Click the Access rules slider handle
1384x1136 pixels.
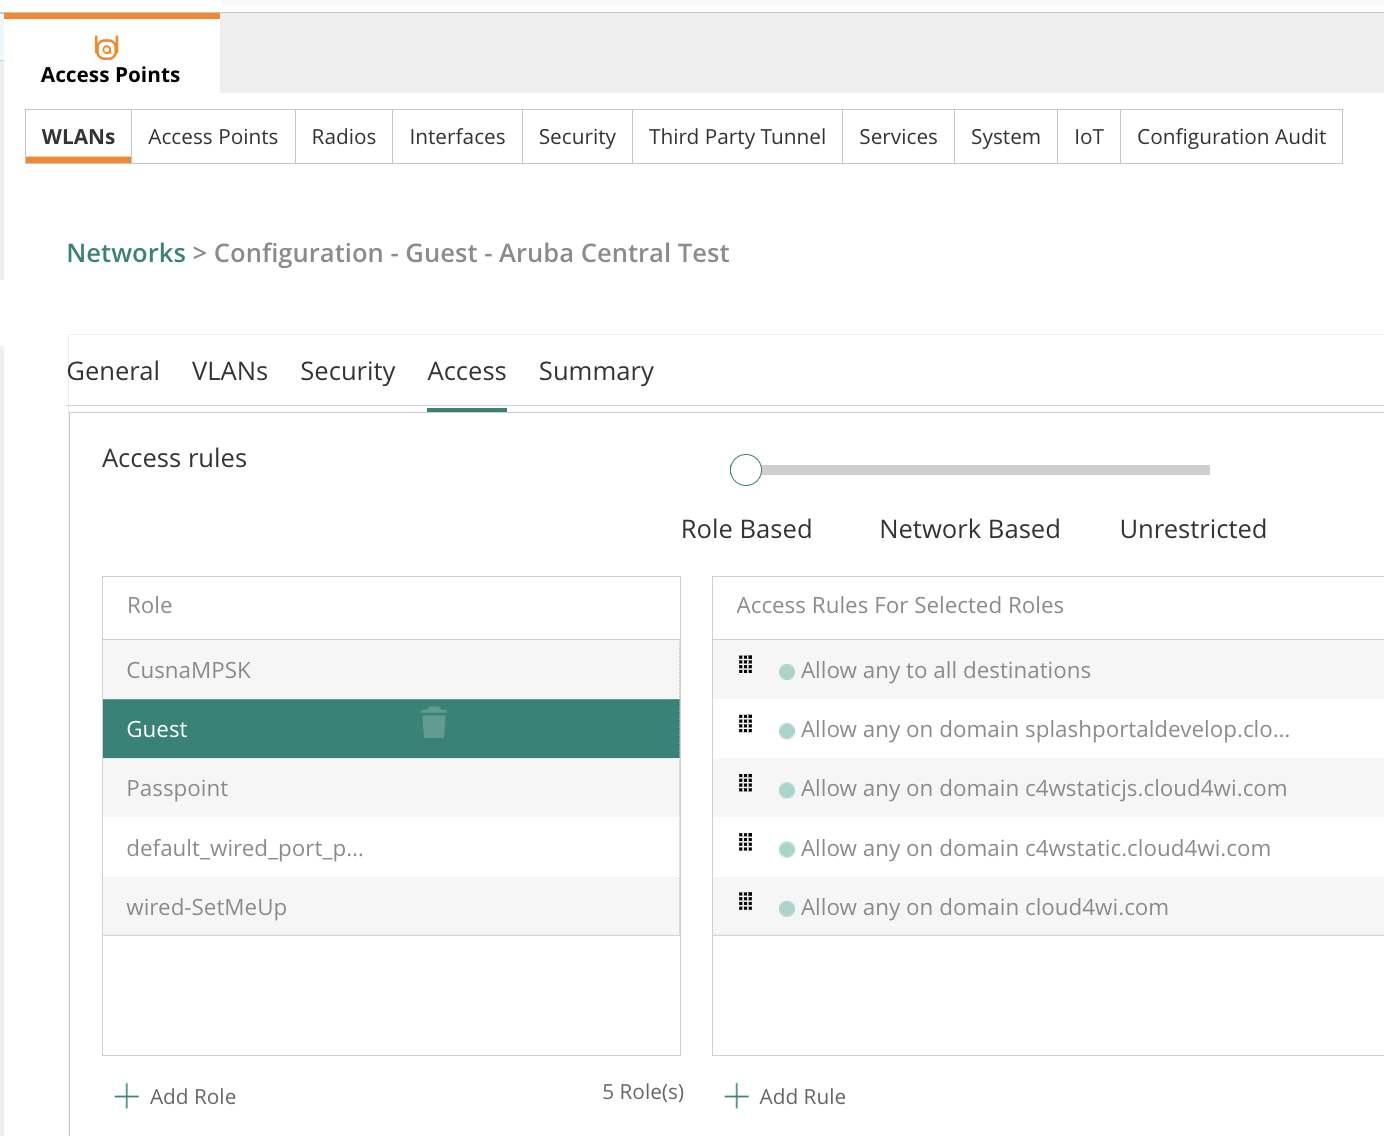pyautogui.click(x=746, y=470)
